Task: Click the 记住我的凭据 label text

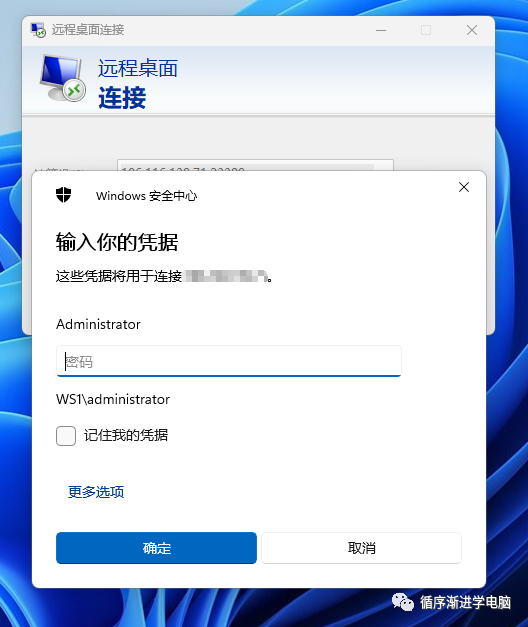Action: [126, 435]
